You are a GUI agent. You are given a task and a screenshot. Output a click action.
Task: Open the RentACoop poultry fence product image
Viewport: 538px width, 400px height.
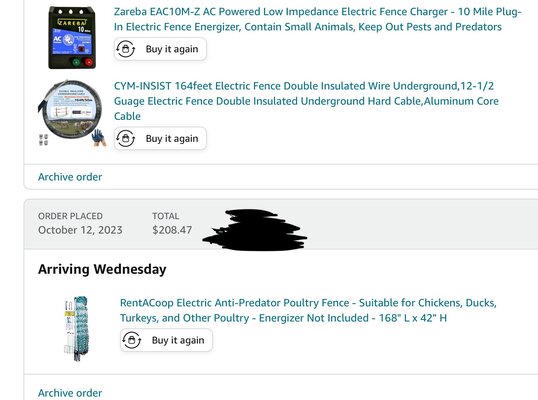point(77,328)
